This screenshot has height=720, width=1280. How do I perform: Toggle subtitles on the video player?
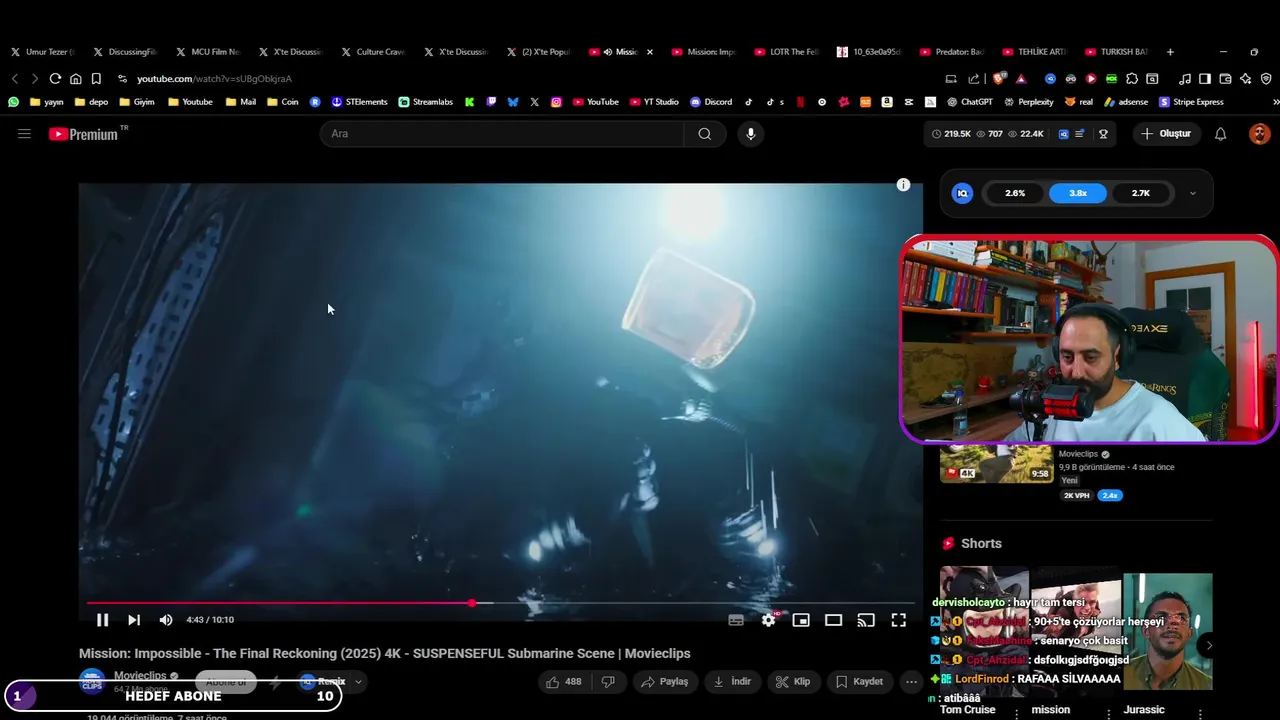coord(736,620)
